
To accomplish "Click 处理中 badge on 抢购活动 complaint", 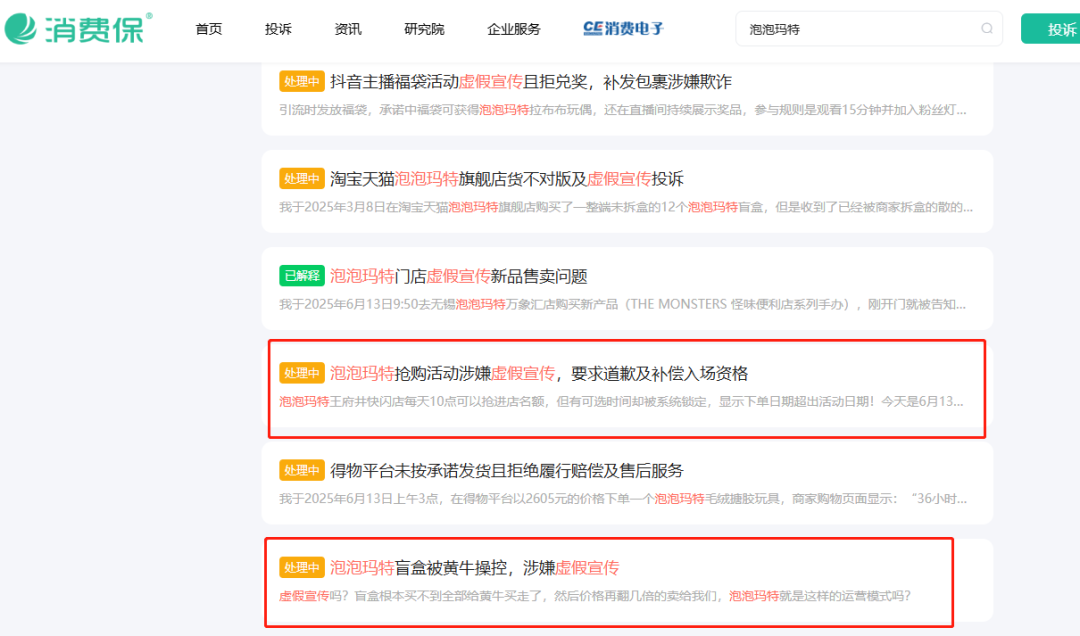I will tap(302, 373).
